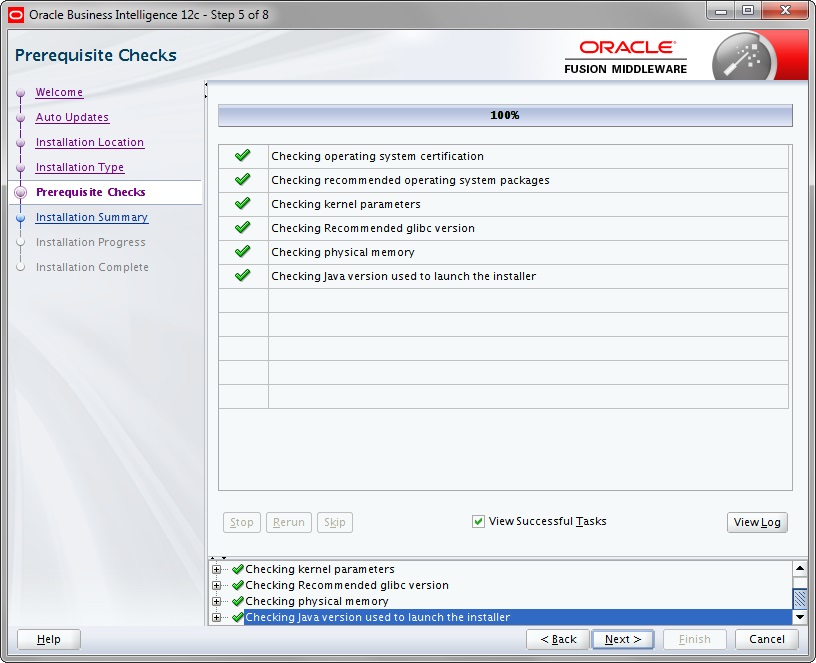This screenshot has height=663, width=816.
Task: Click the 100% progress bar
Action: click(505, 116)
